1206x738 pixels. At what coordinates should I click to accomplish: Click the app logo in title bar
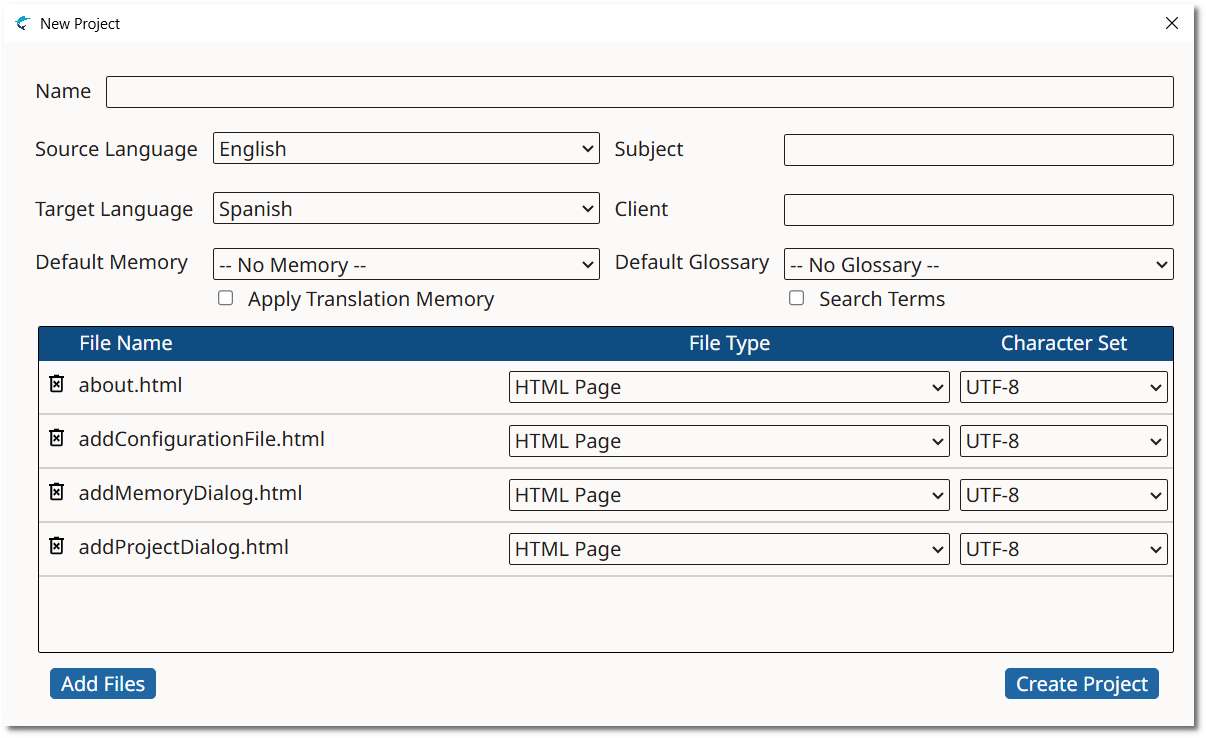(x=23, y=23)
